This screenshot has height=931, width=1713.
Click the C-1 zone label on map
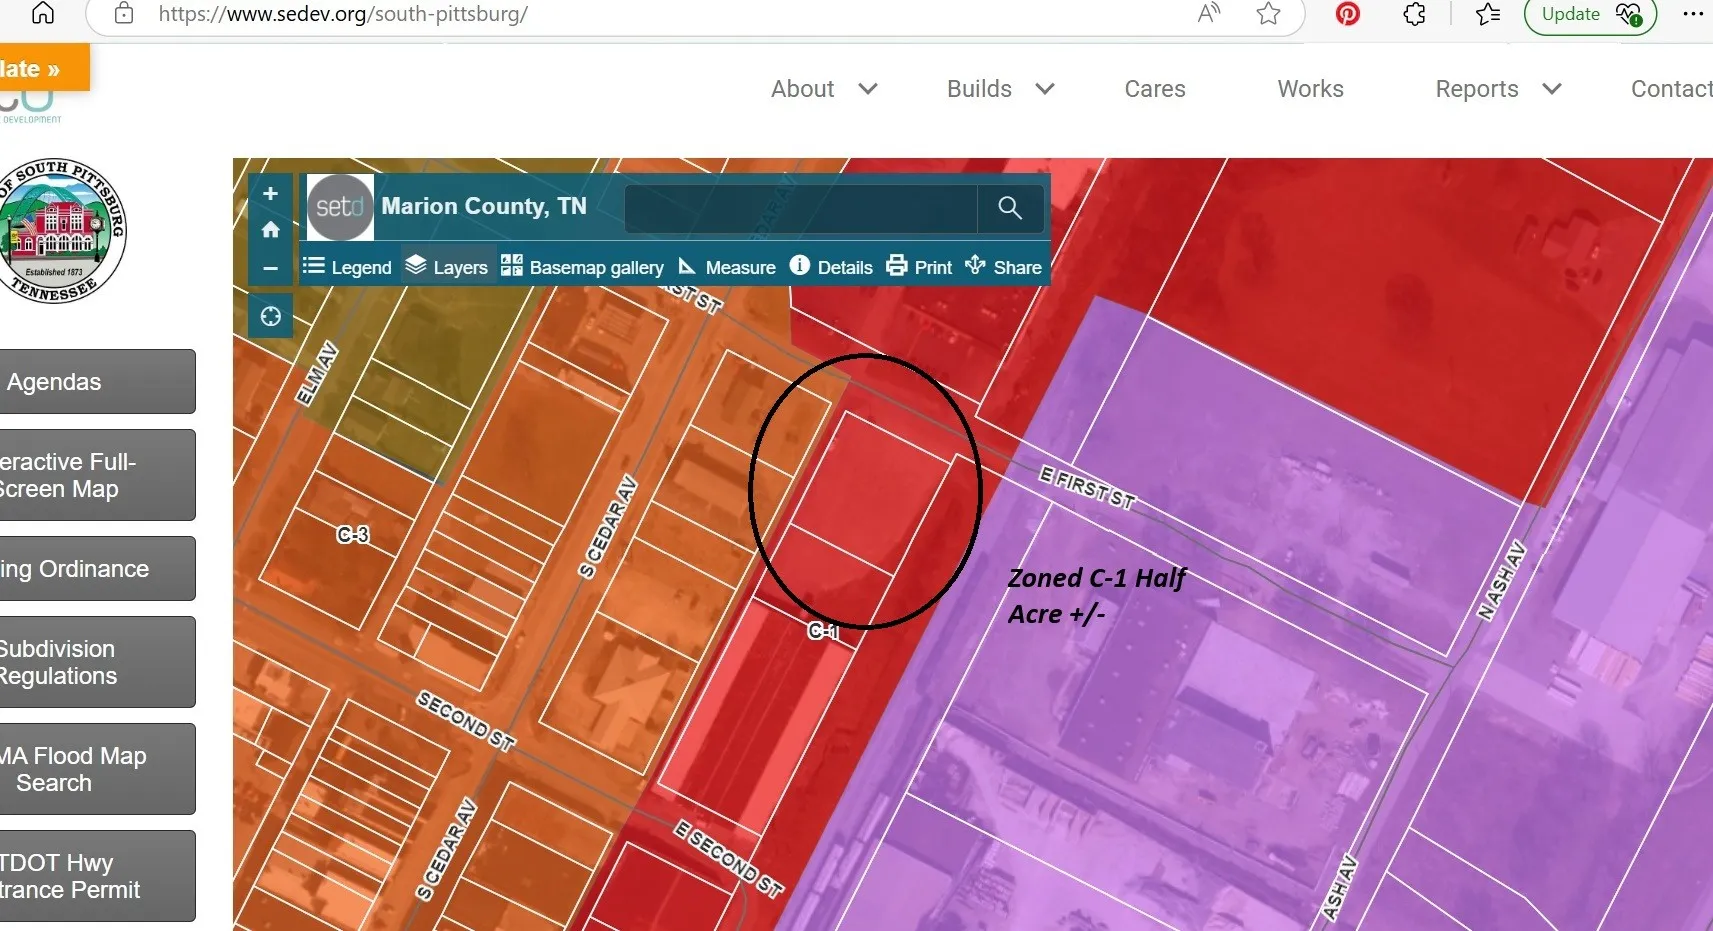click(x=824, y=631)
